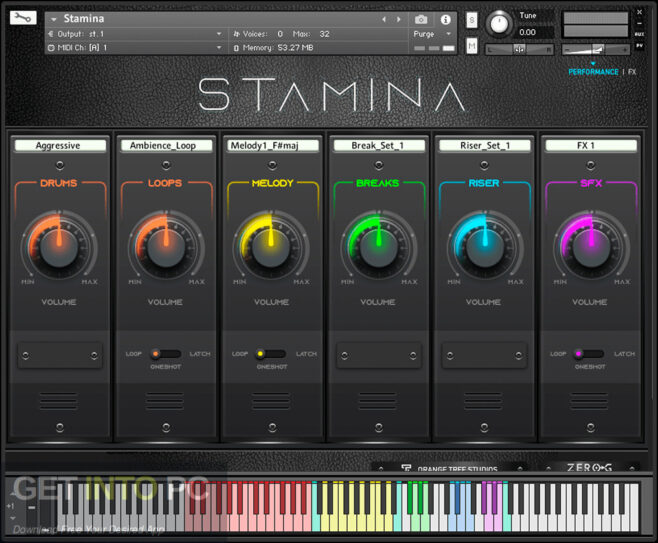Viewport: 658px width, 543px height.
Task: Open the Purge dropdown menu
Action: click(x=449, y=34)
